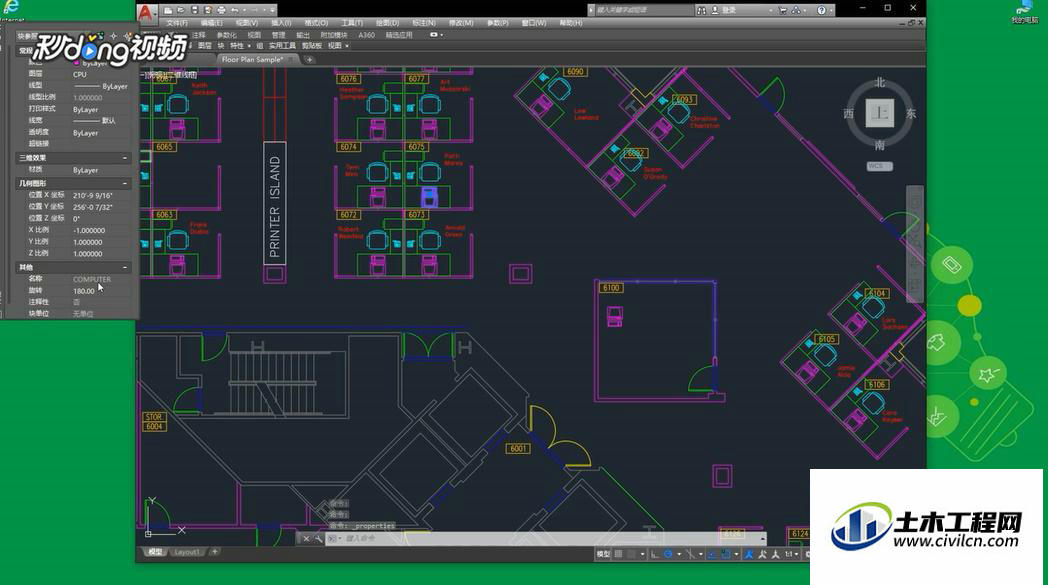Click the 图层 ribbon panel button

[205, 45]
